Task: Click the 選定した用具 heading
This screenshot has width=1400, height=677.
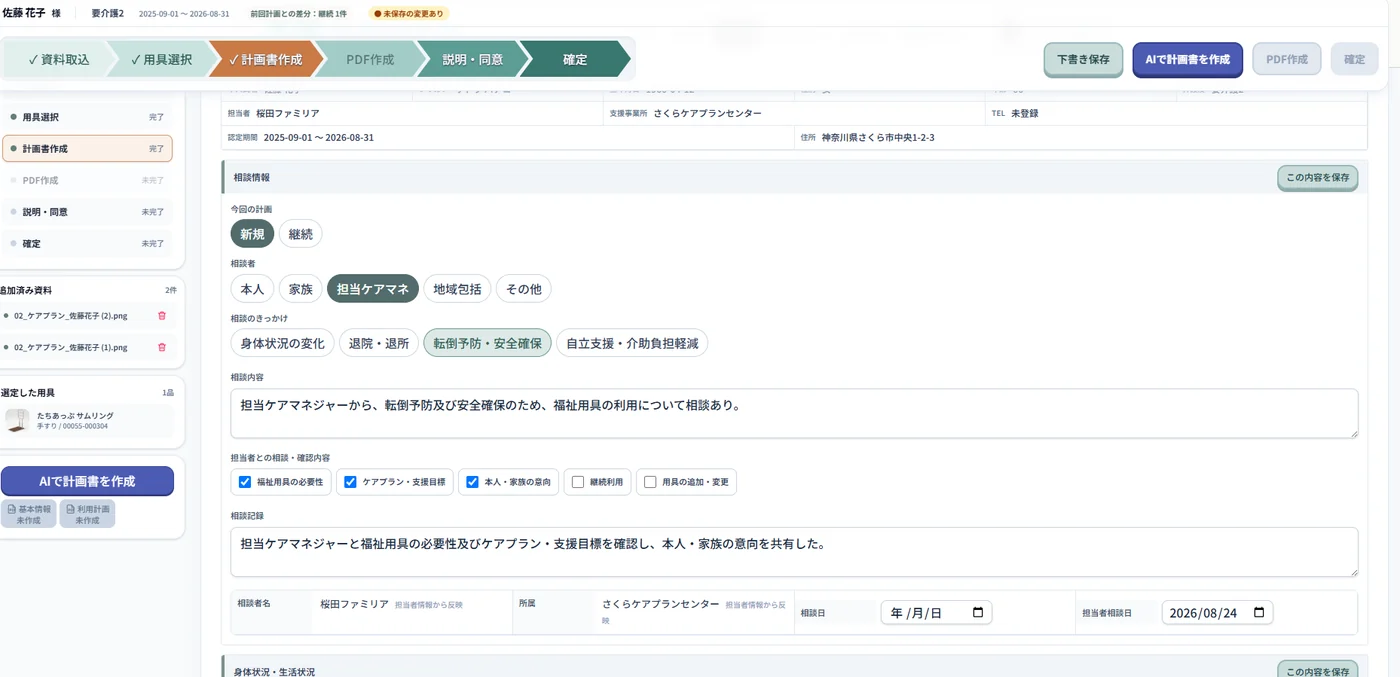Action: pos(28,393)
